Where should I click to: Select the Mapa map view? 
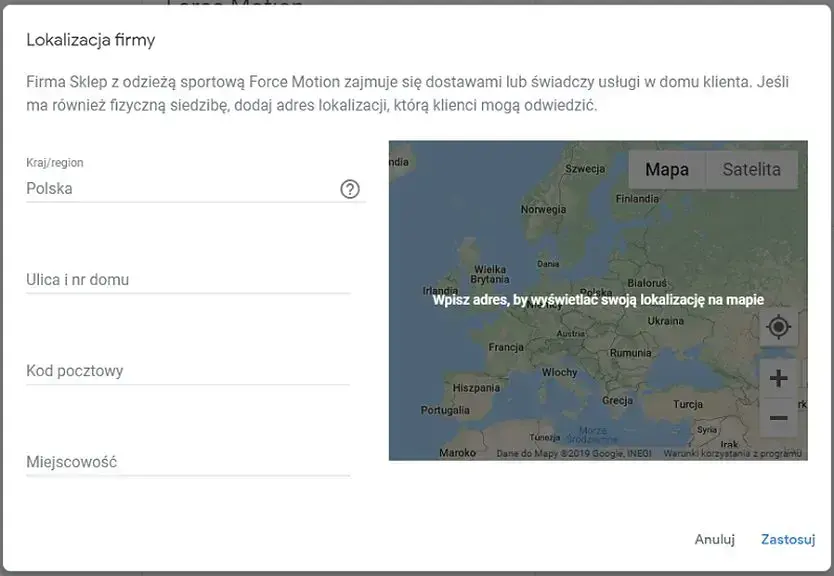click(667, 170)
